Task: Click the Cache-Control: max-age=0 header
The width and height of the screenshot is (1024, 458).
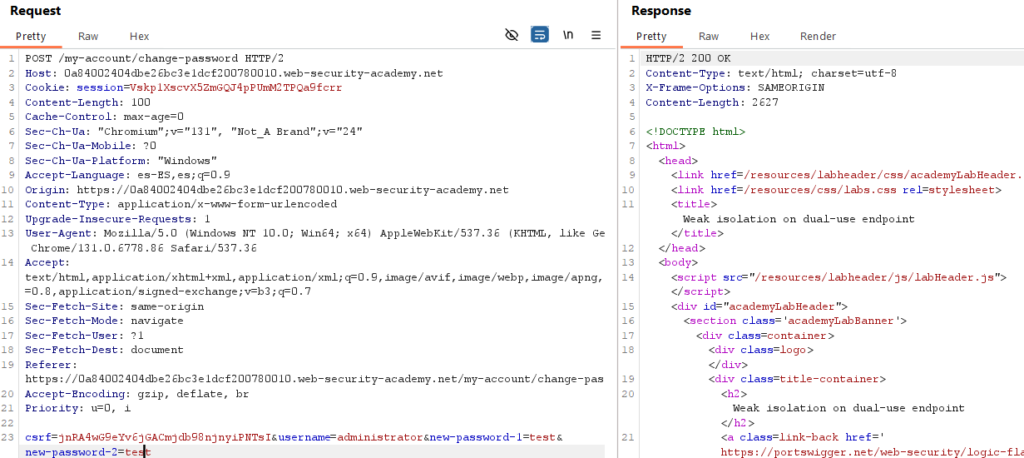Action: 104,117
